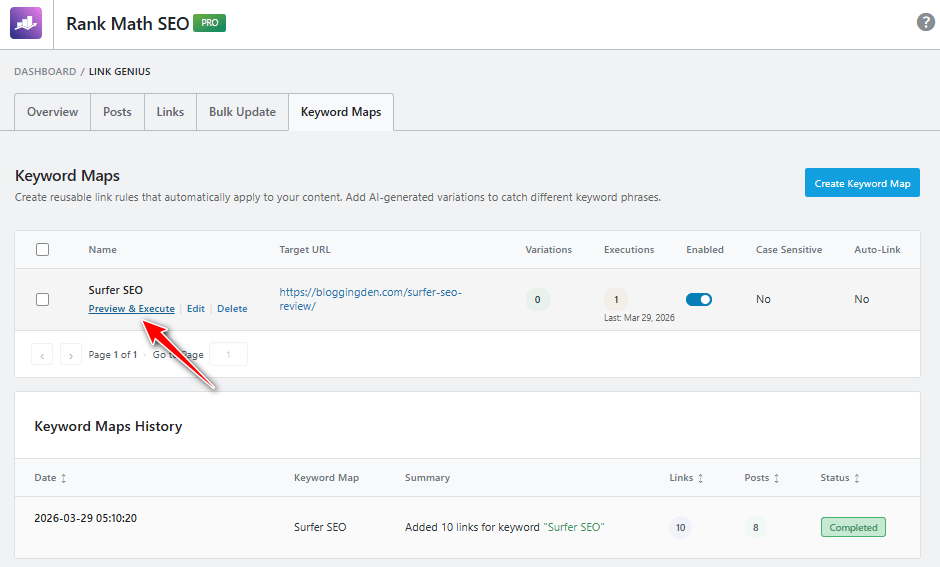The height and width of the screenshot is (567, 940).
Task: Switch to the Posts tab
Action: pos(117,112)
